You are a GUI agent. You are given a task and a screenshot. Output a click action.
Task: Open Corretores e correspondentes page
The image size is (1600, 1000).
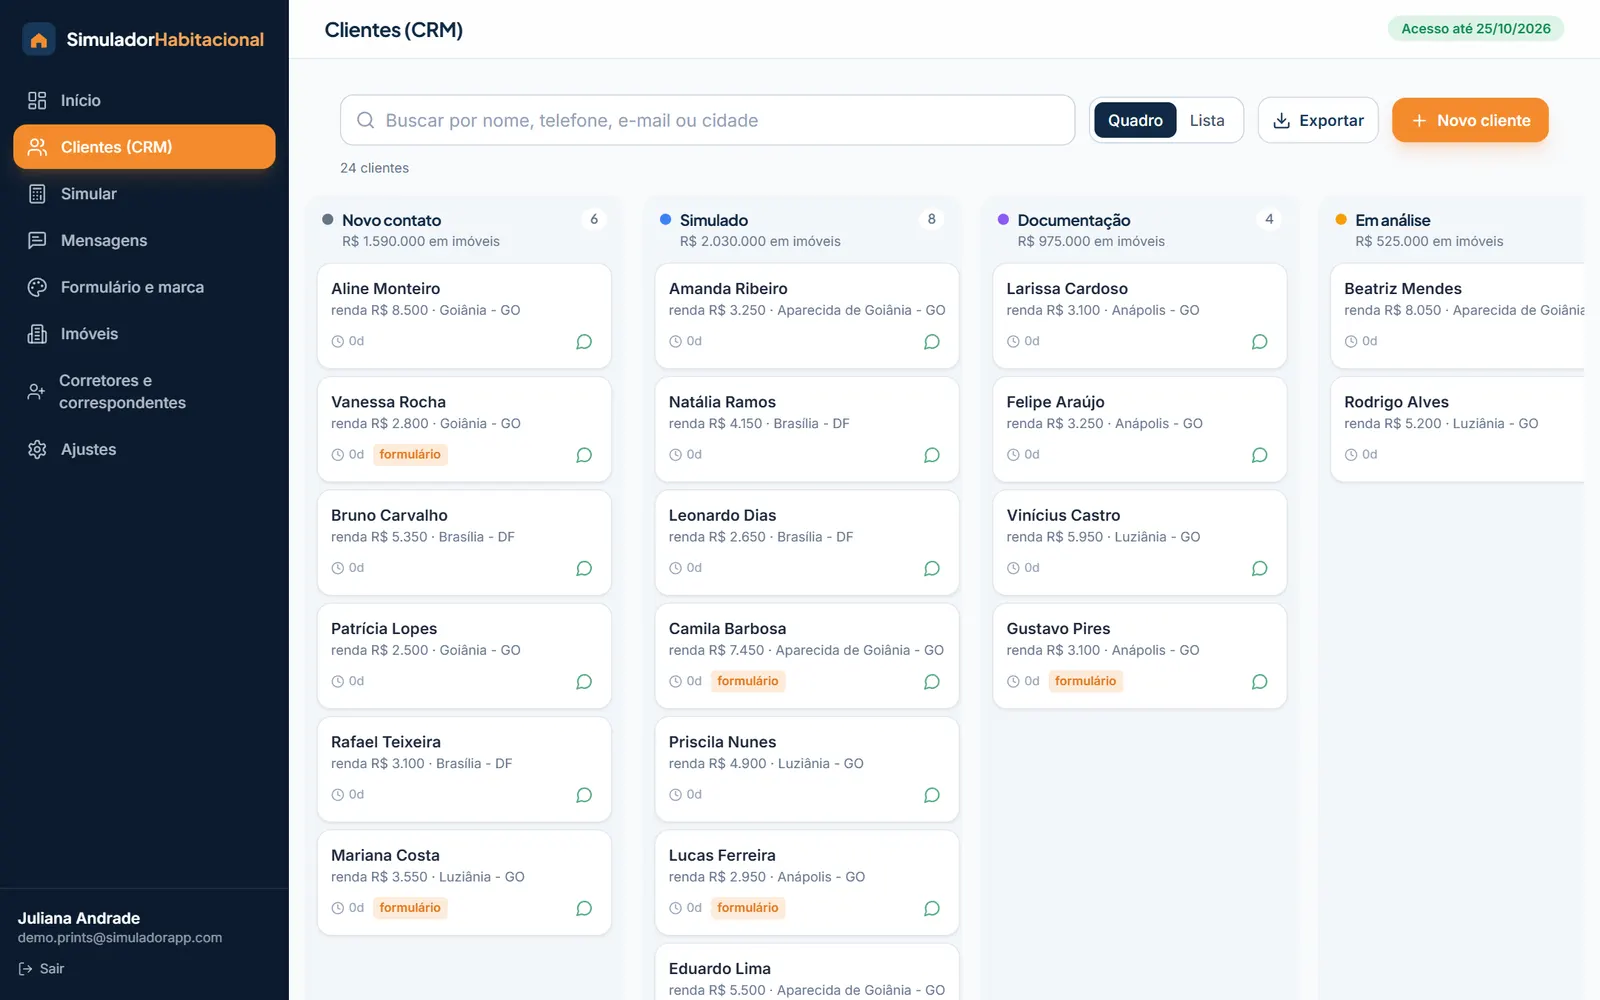(x=144, y=392)
